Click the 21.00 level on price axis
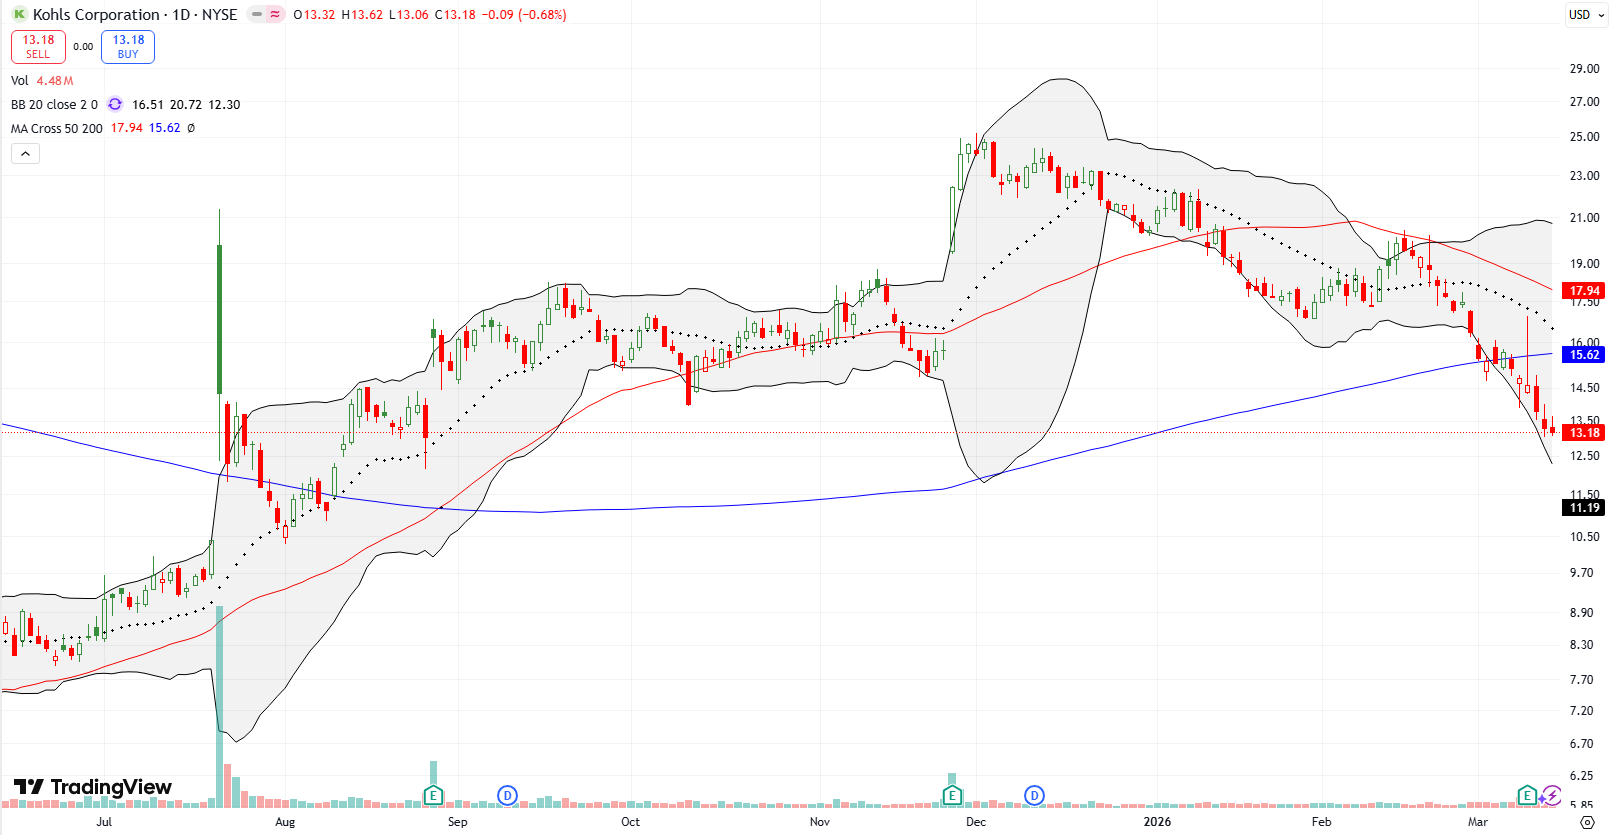 (1584, 218)
